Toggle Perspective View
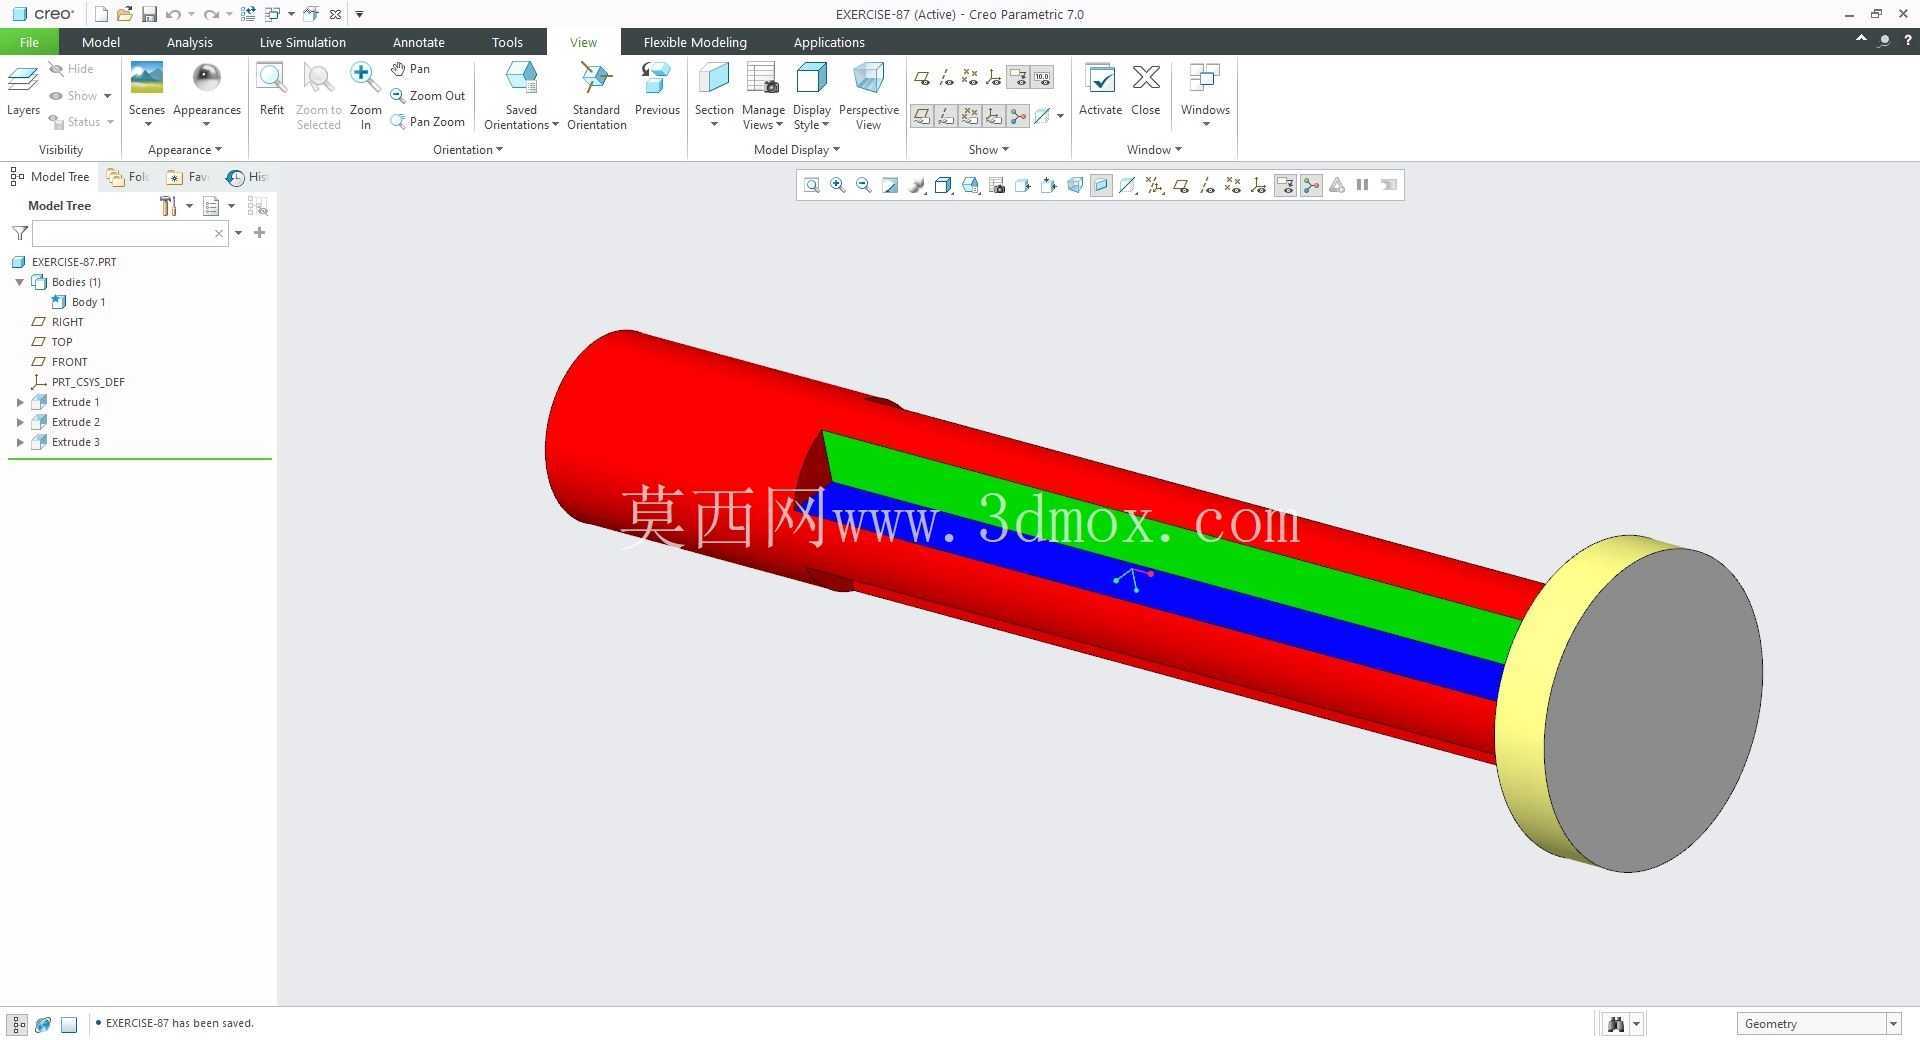This screenshot has height=1040, width=1920. pyautogui.click(x=868, y=78)
